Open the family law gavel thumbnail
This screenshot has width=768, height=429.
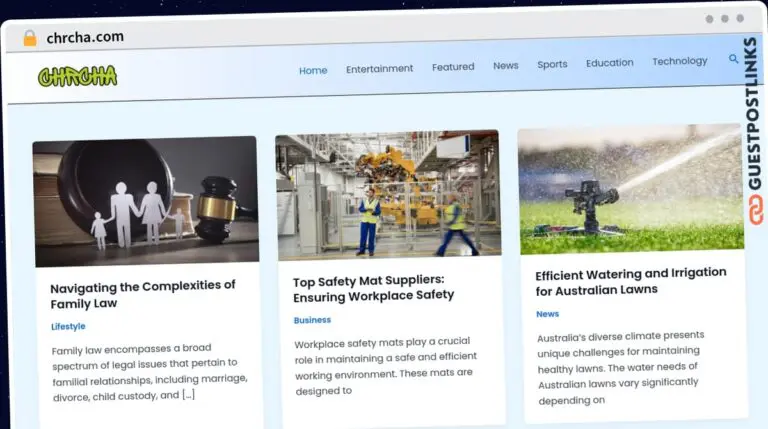[146, 201]
